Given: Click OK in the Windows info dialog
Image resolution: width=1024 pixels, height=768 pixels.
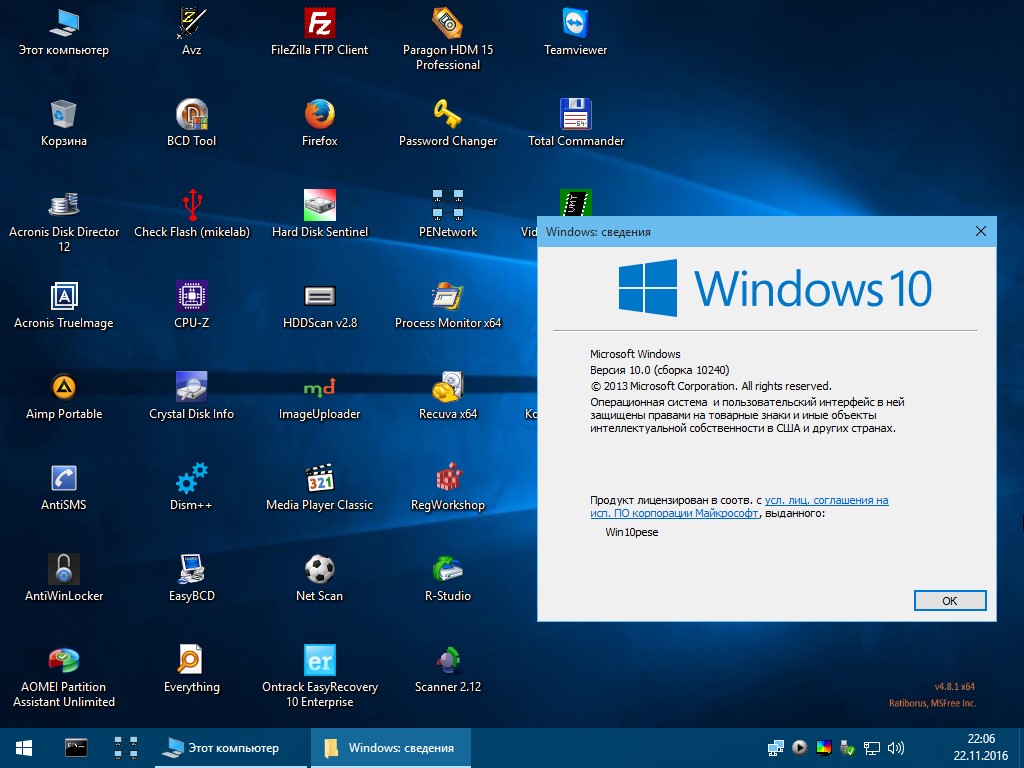Looking at the screenshot, I should click(949, 600).
